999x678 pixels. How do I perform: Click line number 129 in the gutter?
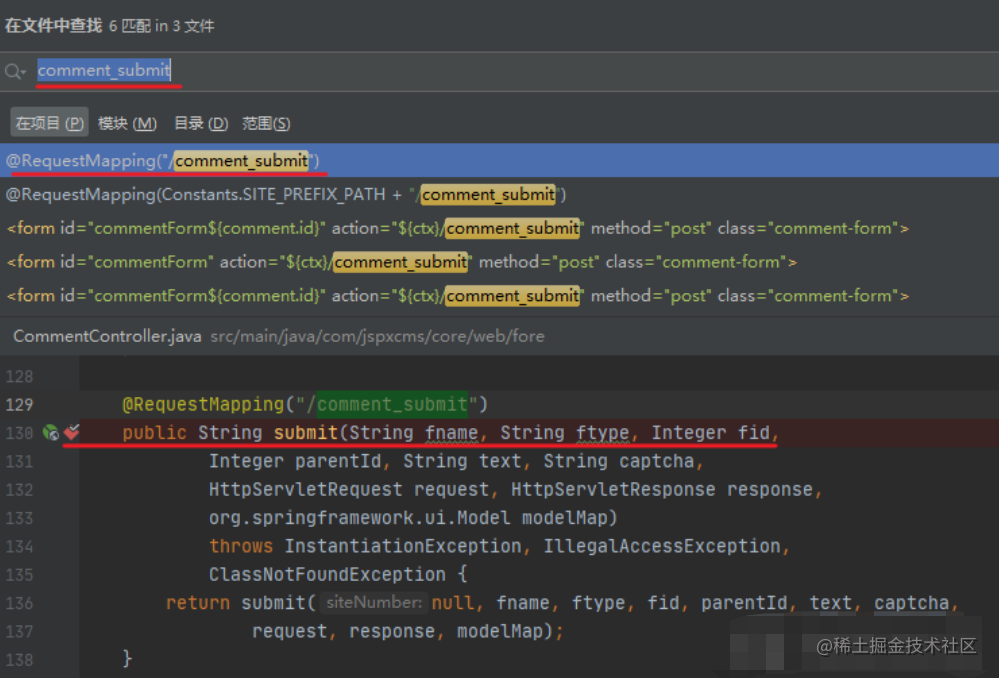[19, 405]
